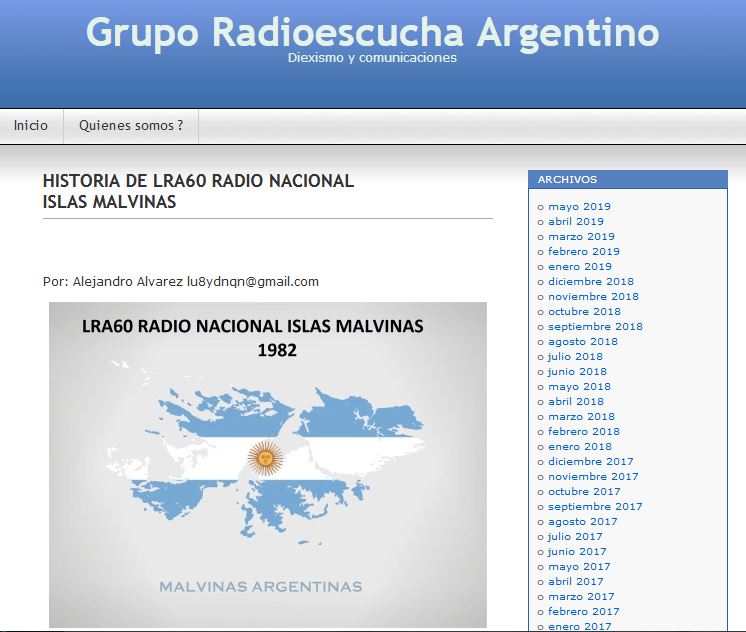Open the julio 2018 archive
The height and width of the screenshot is (632, 746).
coord(575,356)
